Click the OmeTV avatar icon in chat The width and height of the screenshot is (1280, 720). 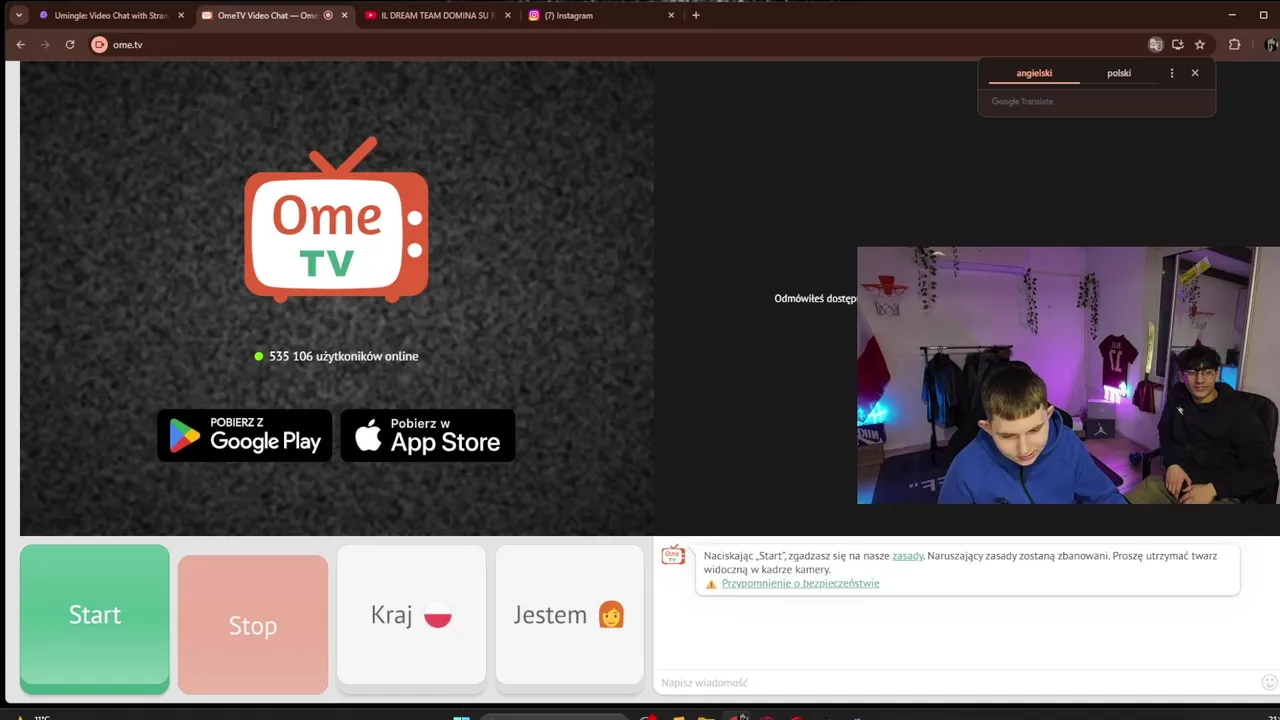click(673, 555)
